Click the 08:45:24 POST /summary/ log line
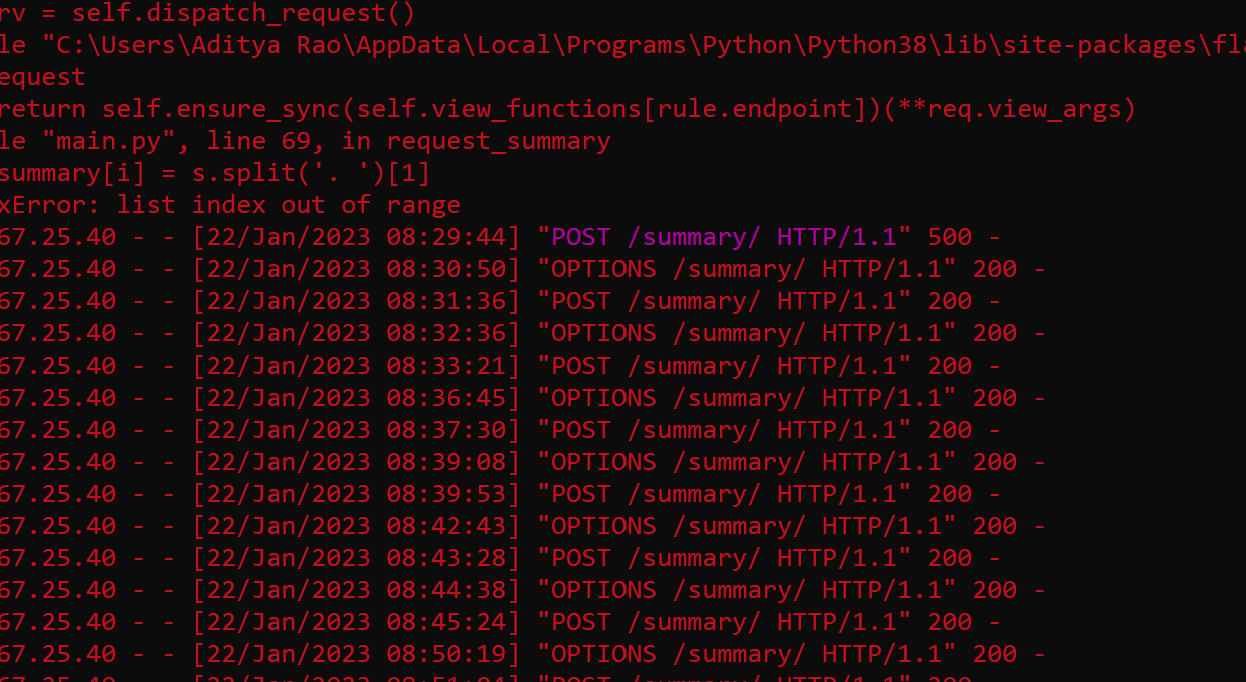This screenshot has height=682, width=1246. pyautogui.click(x=500, y=621)
